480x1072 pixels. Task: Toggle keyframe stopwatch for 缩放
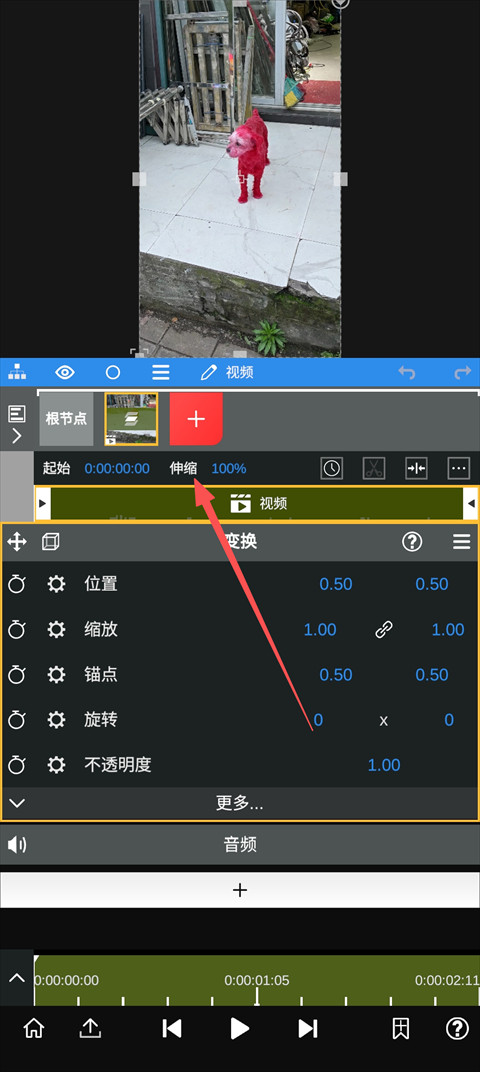pyautogui.click(x=17, y=629)
